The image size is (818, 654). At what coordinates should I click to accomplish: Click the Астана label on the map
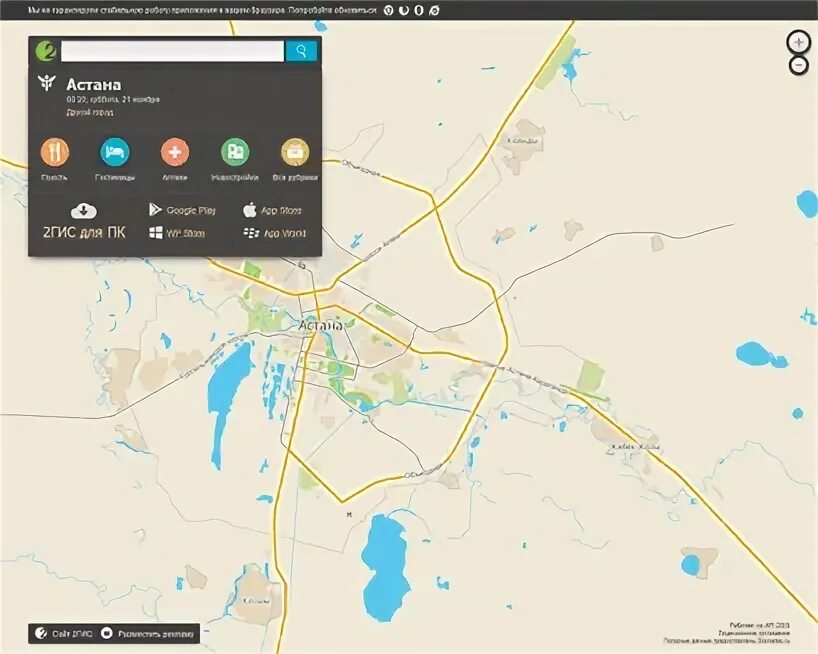321,325
